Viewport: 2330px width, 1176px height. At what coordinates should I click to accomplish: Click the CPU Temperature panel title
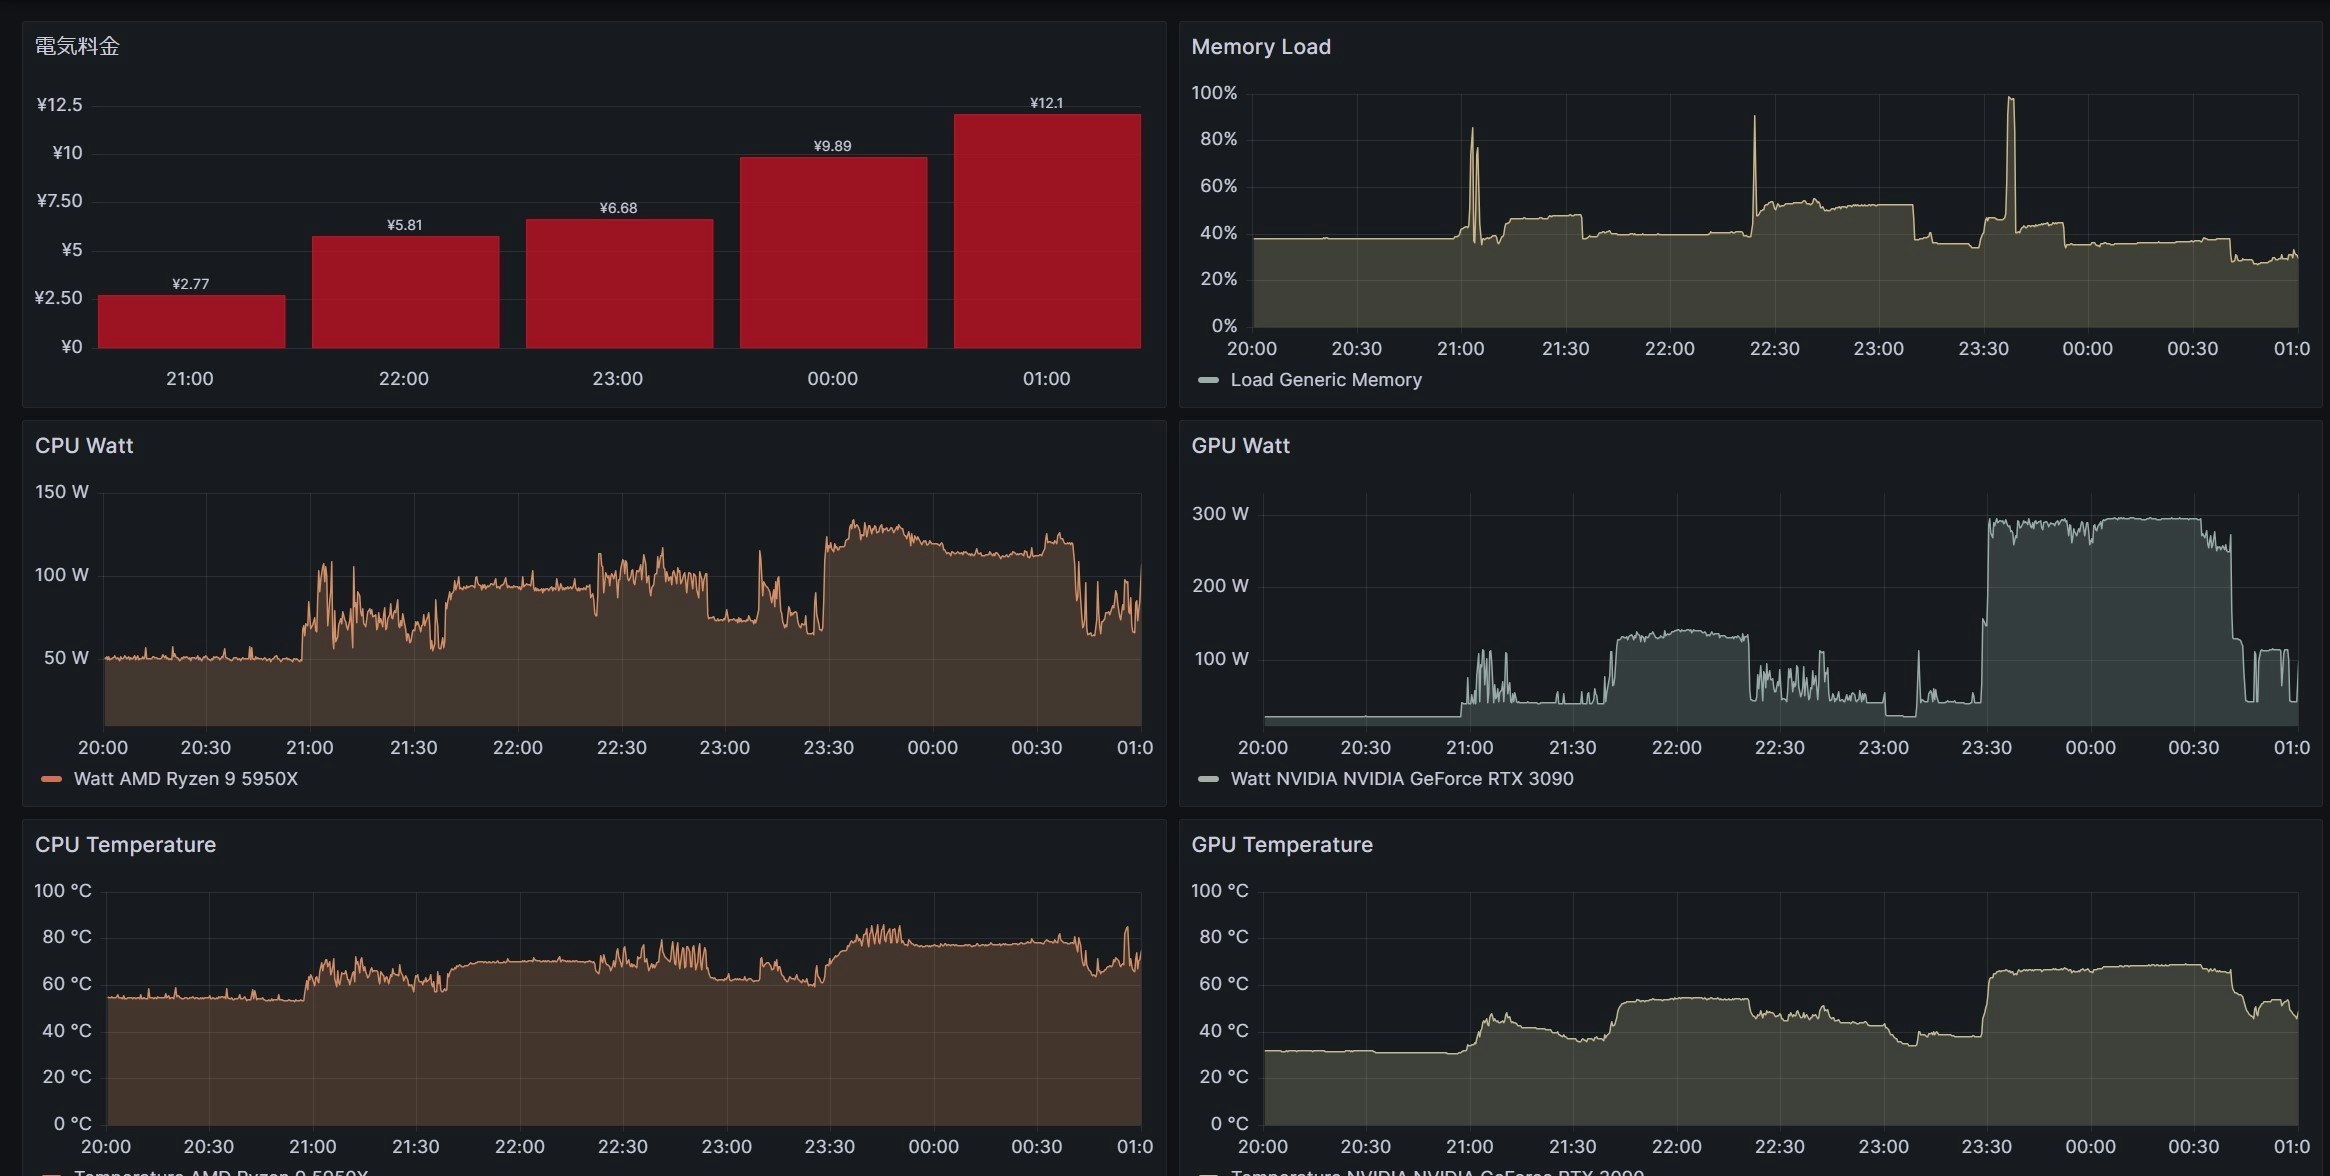(x=125, y=844)
